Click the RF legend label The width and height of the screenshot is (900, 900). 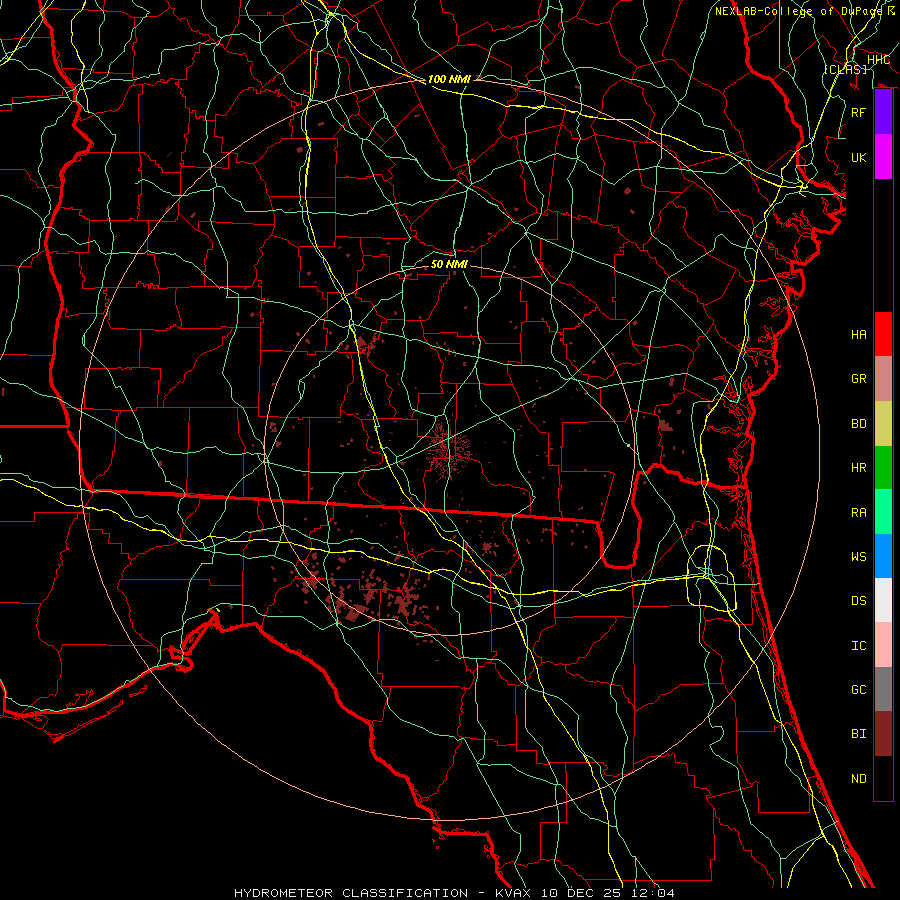pyautogui.click(x=859, y=112)
